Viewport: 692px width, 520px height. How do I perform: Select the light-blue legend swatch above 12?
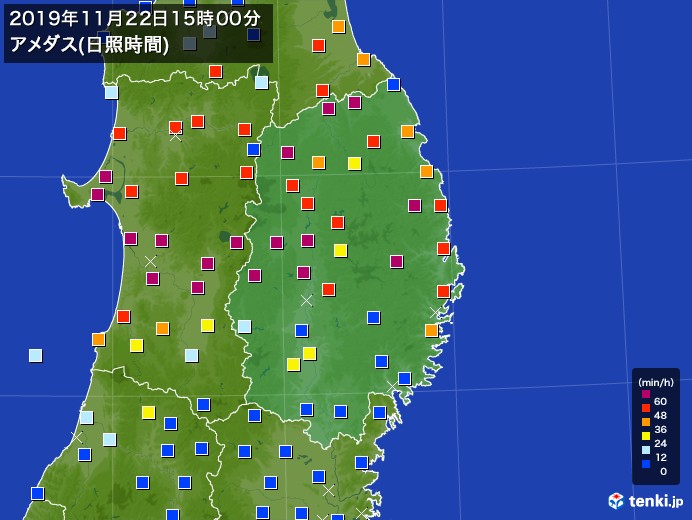pos(646,450)
